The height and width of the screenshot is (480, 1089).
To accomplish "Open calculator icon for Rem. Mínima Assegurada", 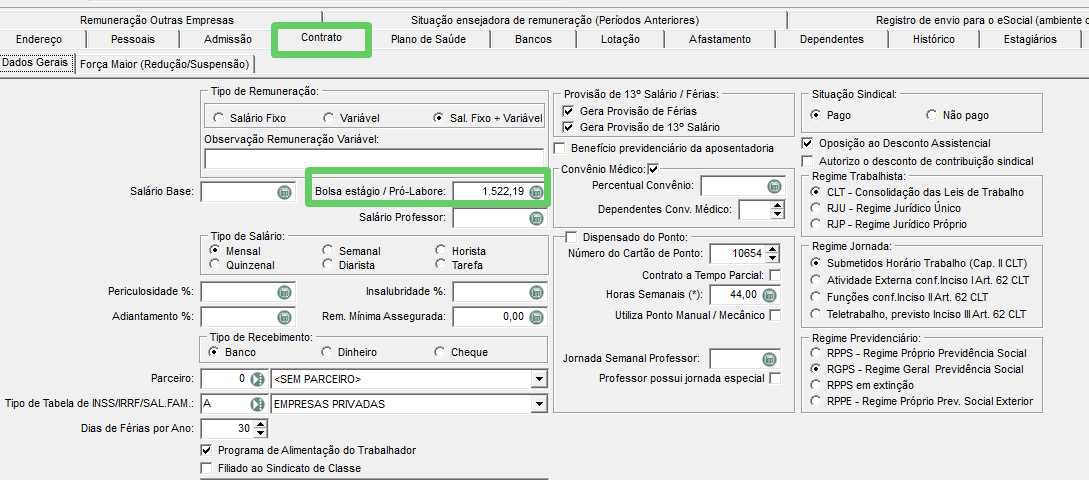I will click(536, 317).
